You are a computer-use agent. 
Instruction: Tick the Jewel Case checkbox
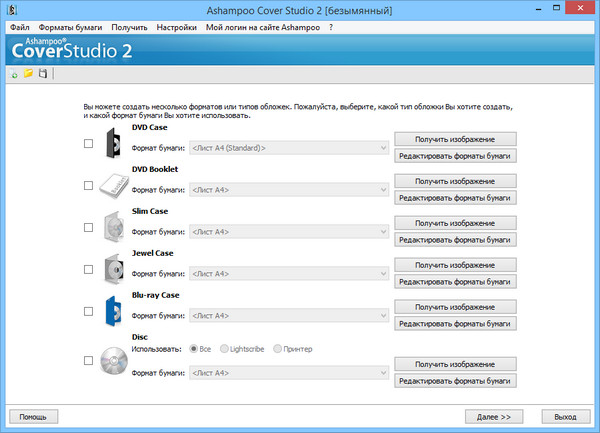[x=88, y=271]
